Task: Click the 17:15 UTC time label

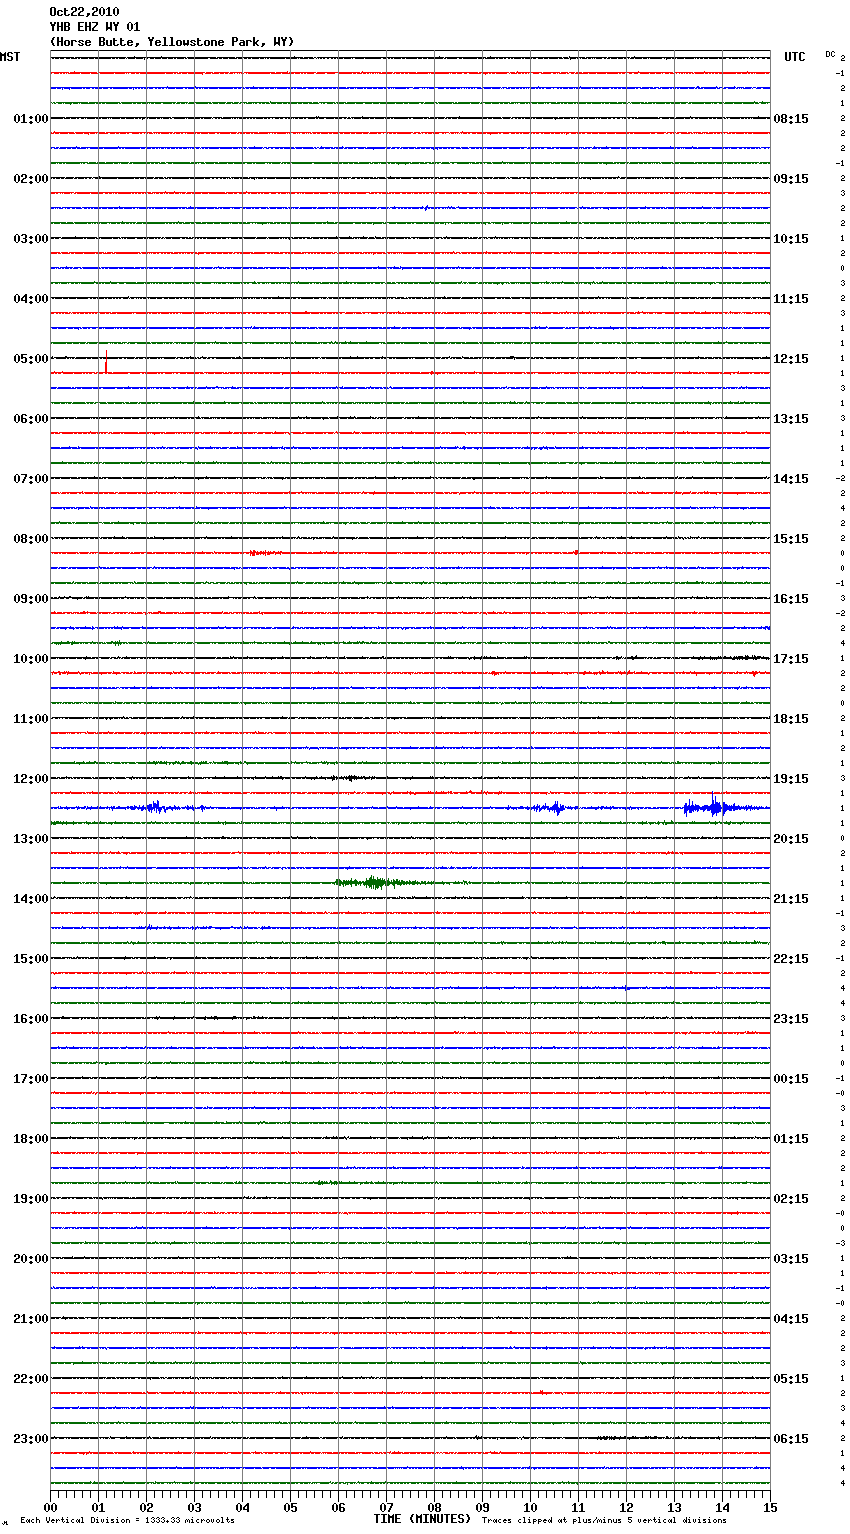Action: 791,659
